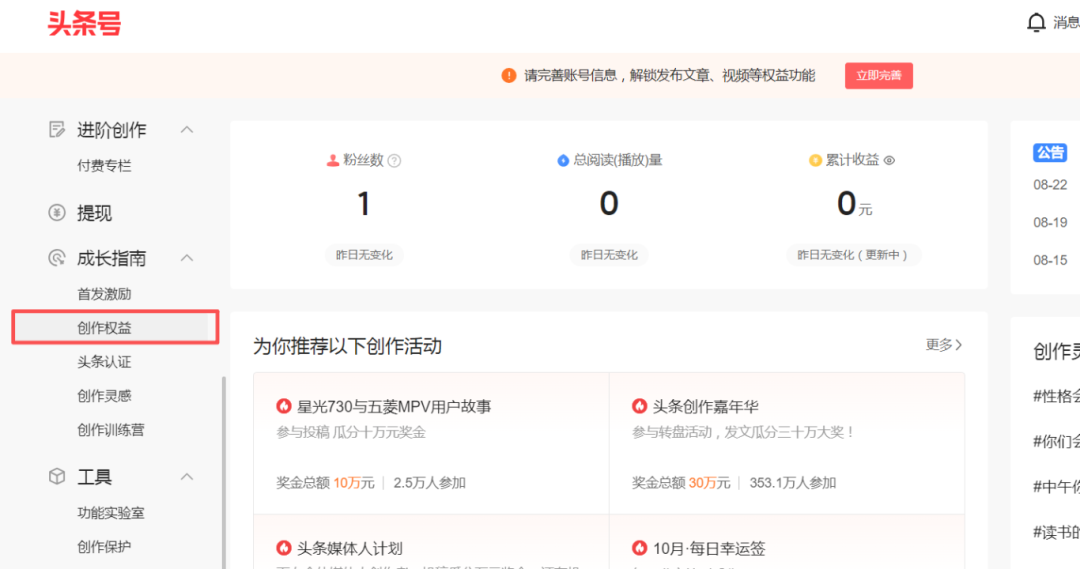The width and height of the screenshot is (1080, 569).
Task: Collapse the 进阶创作 section chevron
Action: 187,130
